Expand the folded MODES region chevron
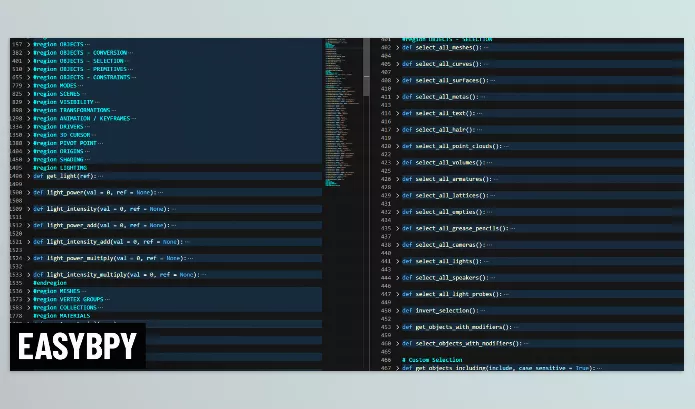Viewport: 695px width, 409px height. [29, 86]
